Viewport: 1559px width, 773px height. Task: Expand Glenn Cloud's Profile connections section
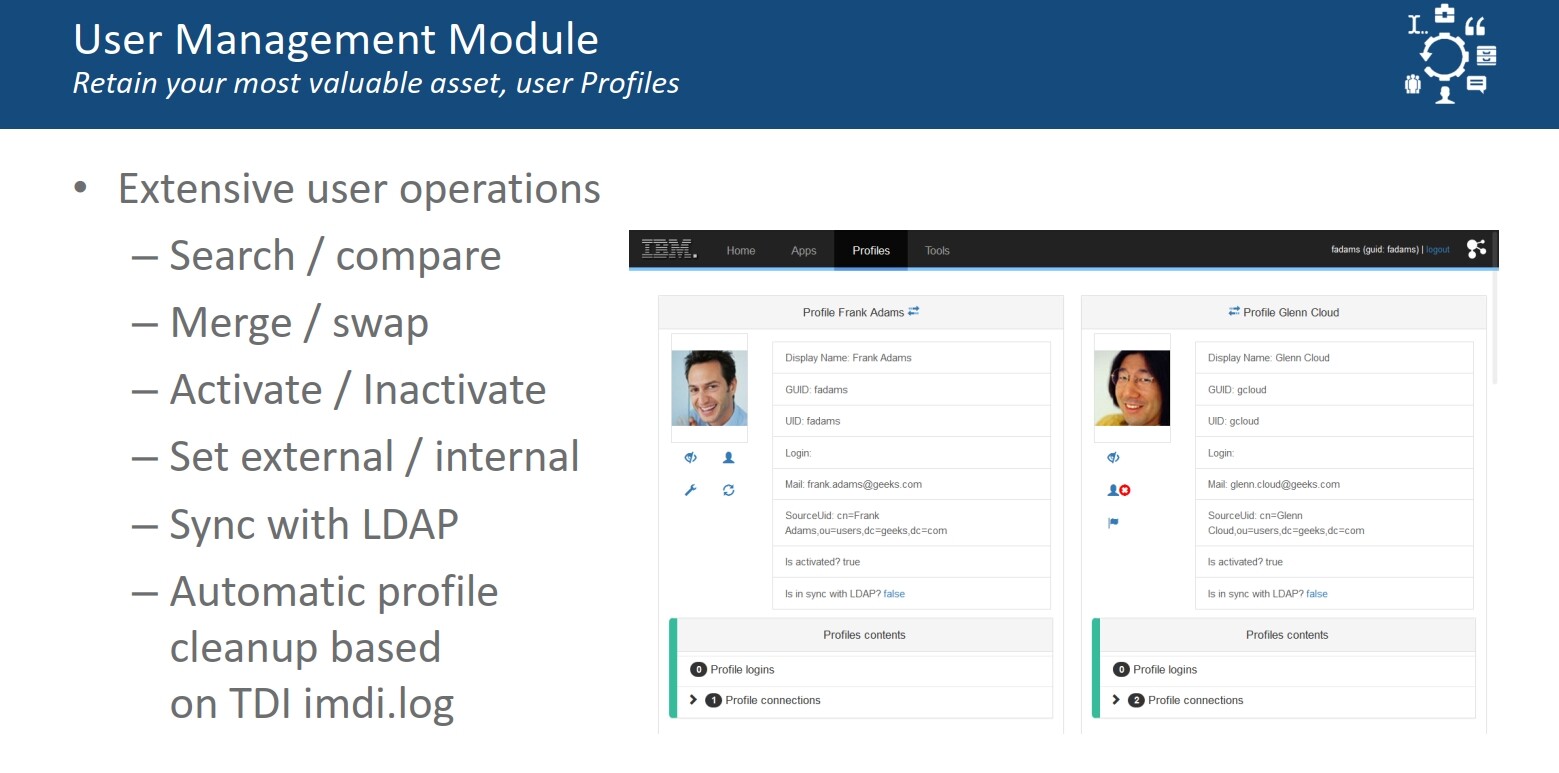1117,700
